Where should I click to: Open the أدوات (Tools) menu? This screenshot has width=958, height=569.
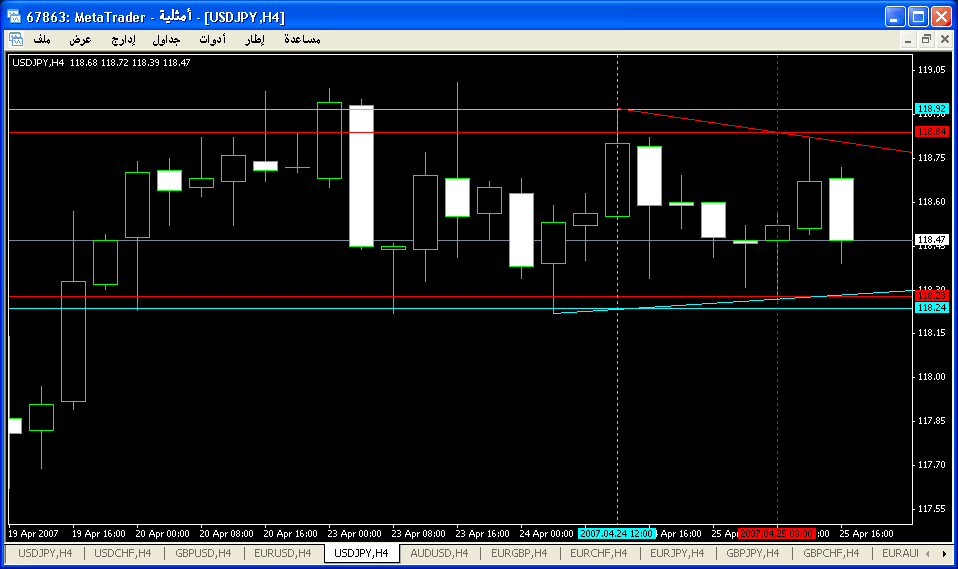coord(212,39)
